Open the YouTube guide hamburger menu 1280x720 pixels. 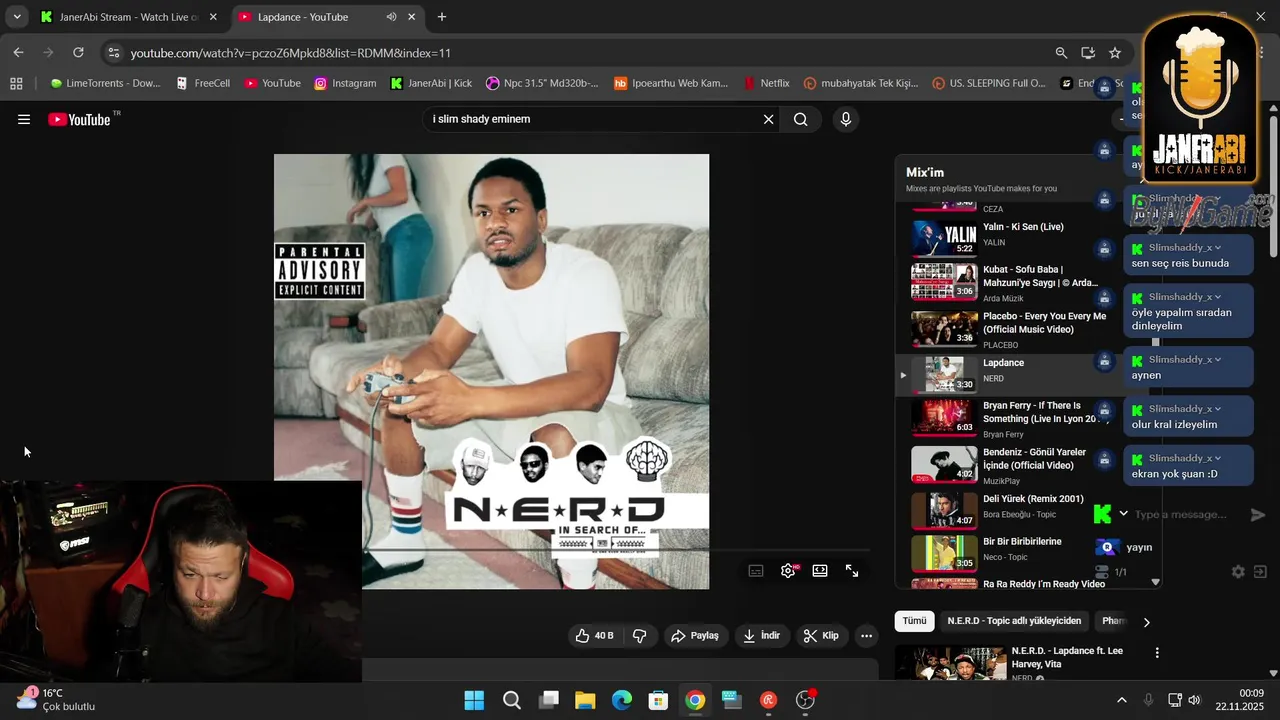(x=24, y=119)
